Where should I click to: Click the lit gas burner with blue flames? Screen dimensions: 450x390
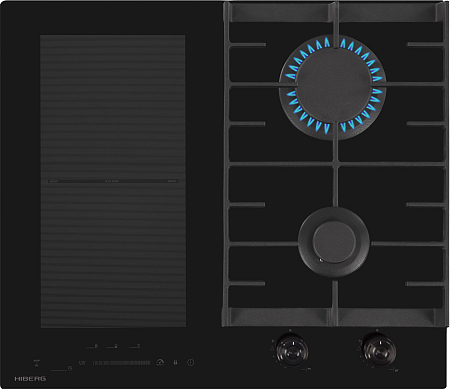click(332, 86)
